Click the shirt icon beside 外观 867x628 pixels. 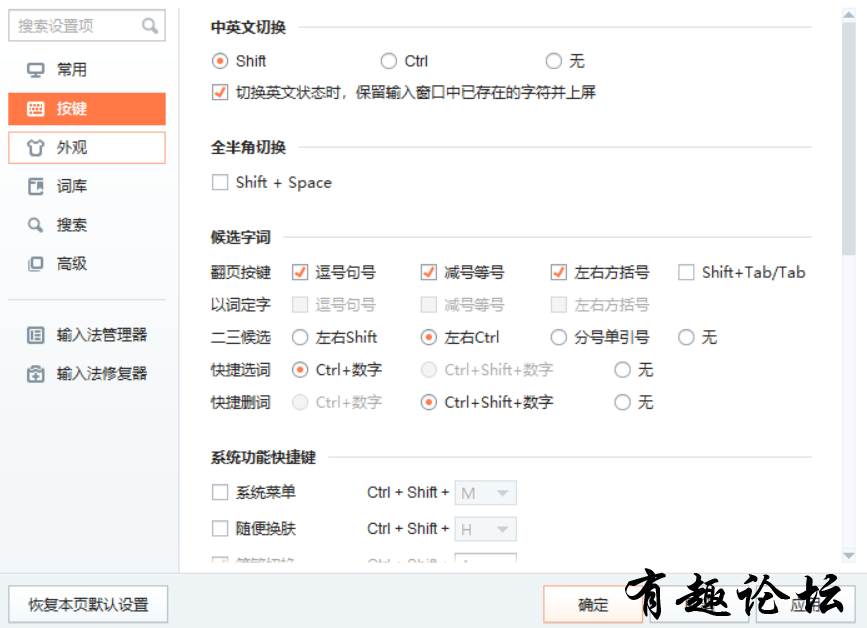(36, 148)
